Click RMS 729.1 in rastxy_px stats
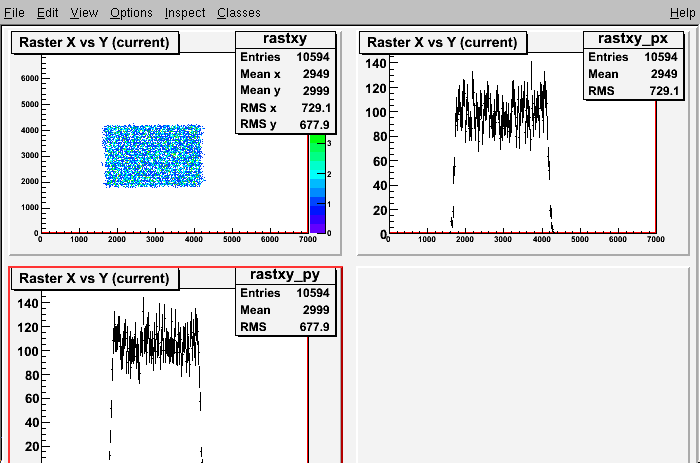This screenshot has height=463, width=700. [x=633, y=91]
